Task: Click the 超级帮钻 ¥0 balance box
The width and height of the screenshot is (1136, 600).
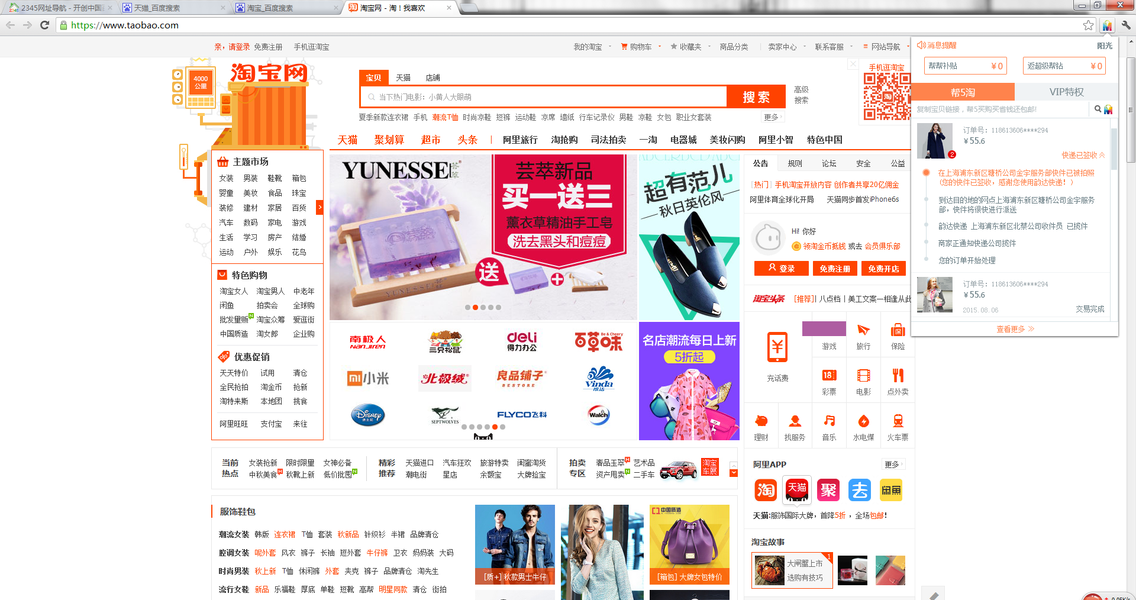Action: (x=1064, y=66)
